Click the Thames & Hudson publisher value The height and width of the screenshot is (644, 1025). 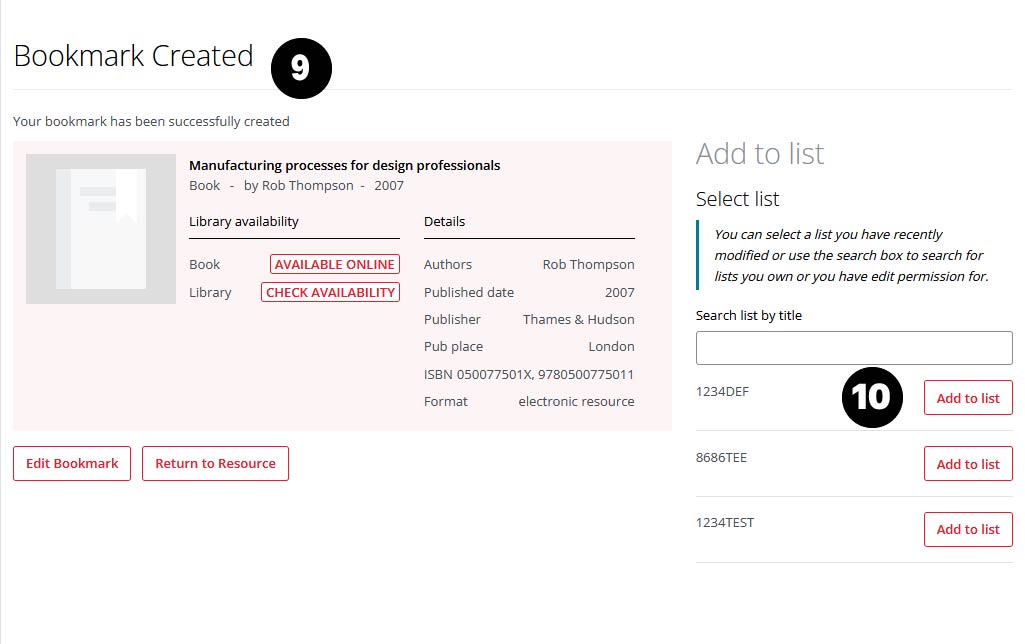[578, 320]
